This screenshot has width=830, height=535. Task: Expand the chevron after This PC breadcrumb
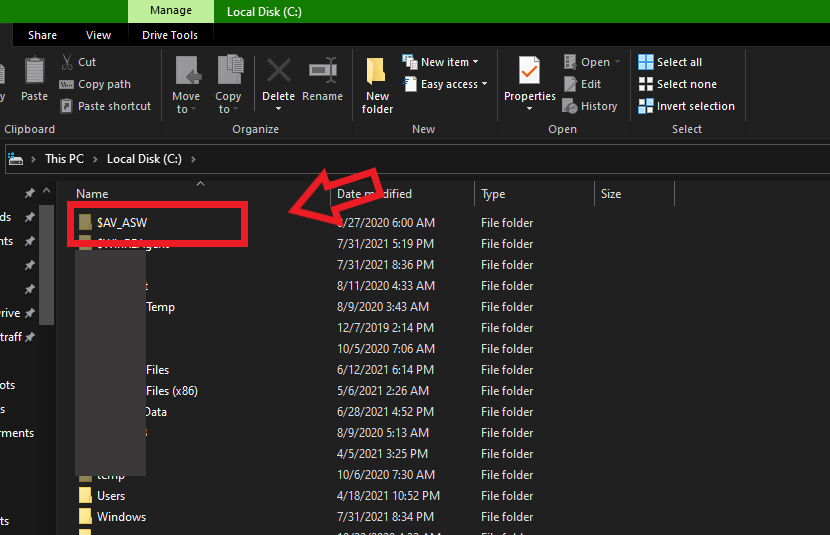point(95,159)
